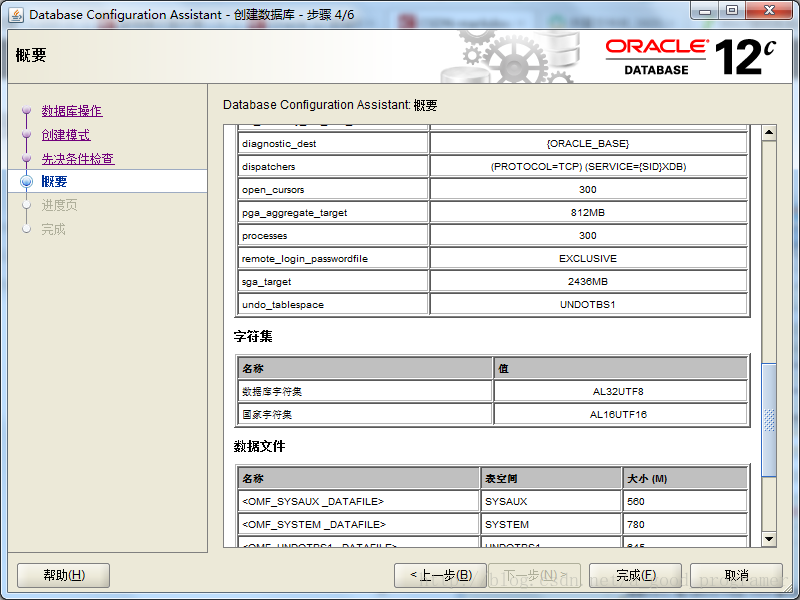The height and width of the screenshot is (600, 800).
Task: Click the Java icon in the title bar
Action: 16,15
